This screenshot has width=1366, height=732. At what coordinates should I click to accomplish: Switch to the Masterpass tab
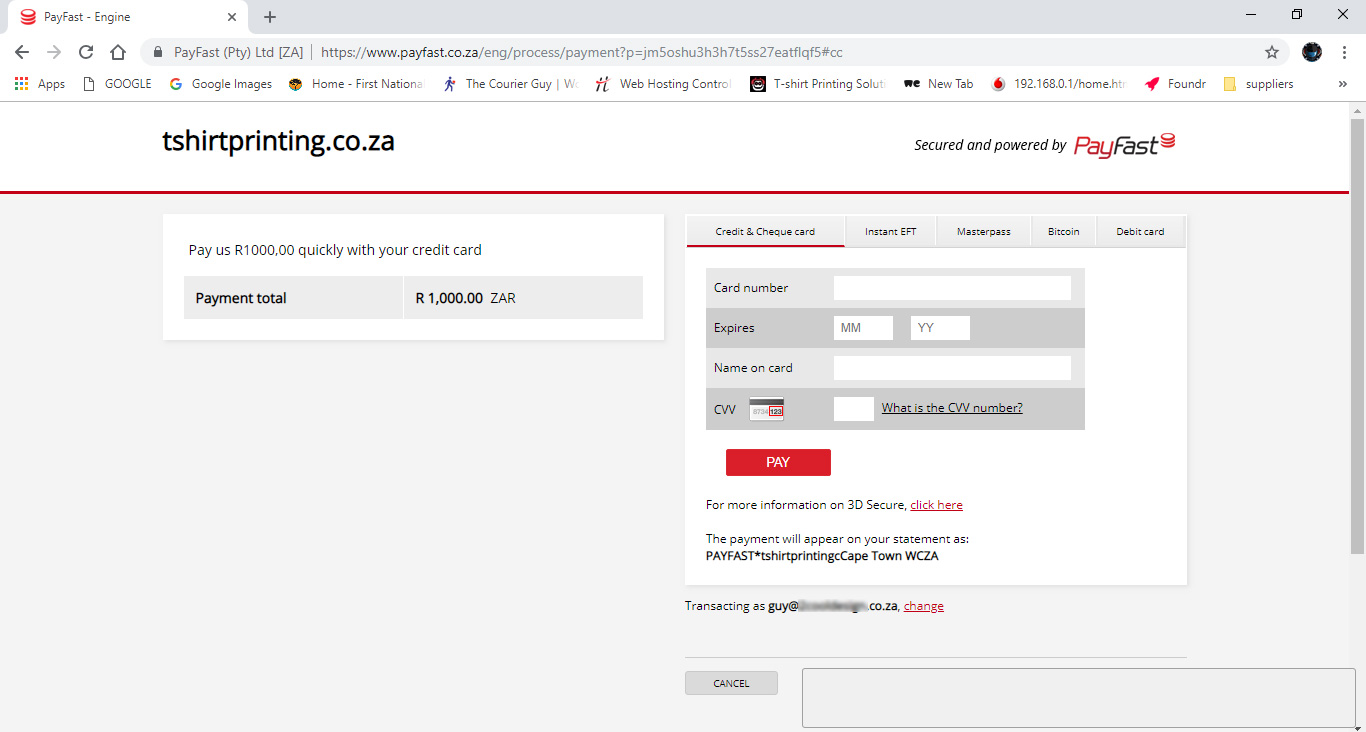tap(983, 231)
